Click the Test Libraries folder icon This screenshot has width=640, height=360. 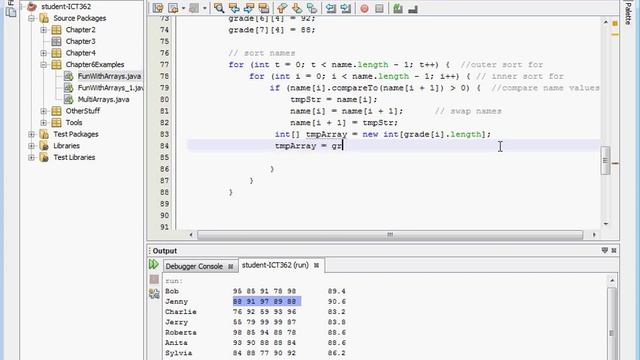tap(44, 158)
